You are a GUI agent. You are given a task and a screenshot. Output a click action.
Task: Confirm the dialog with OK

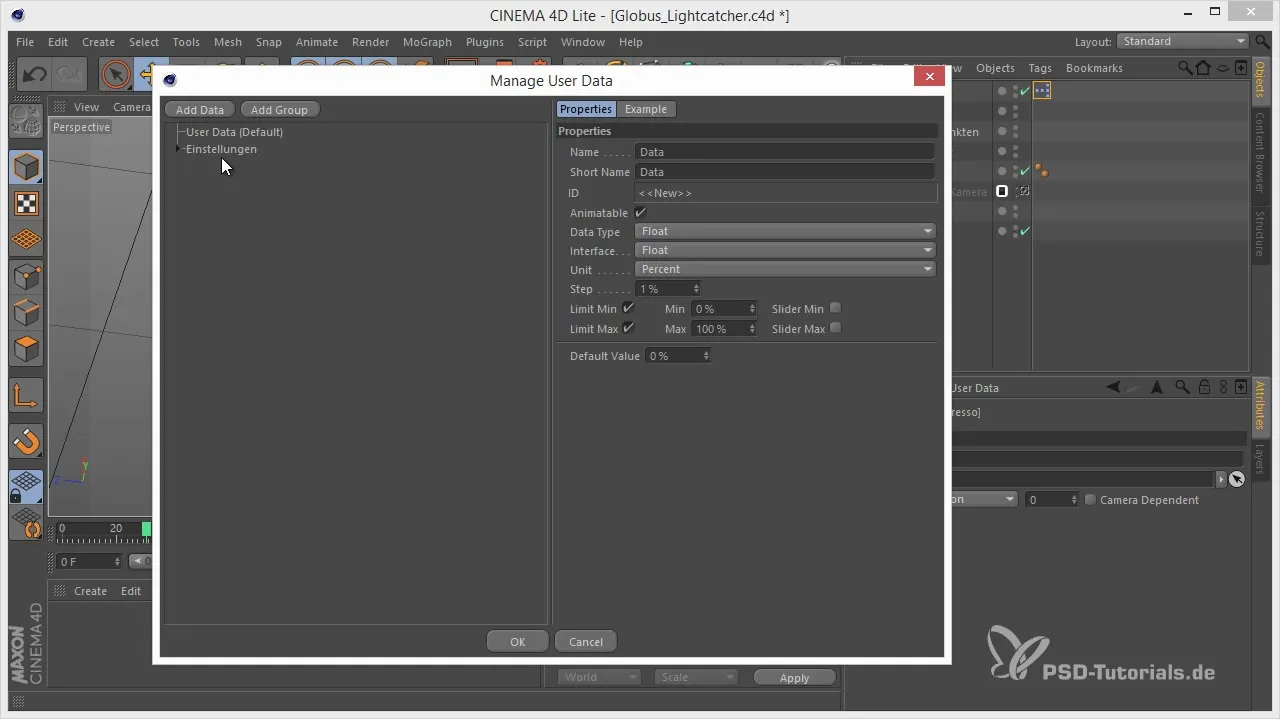(517, 642)
